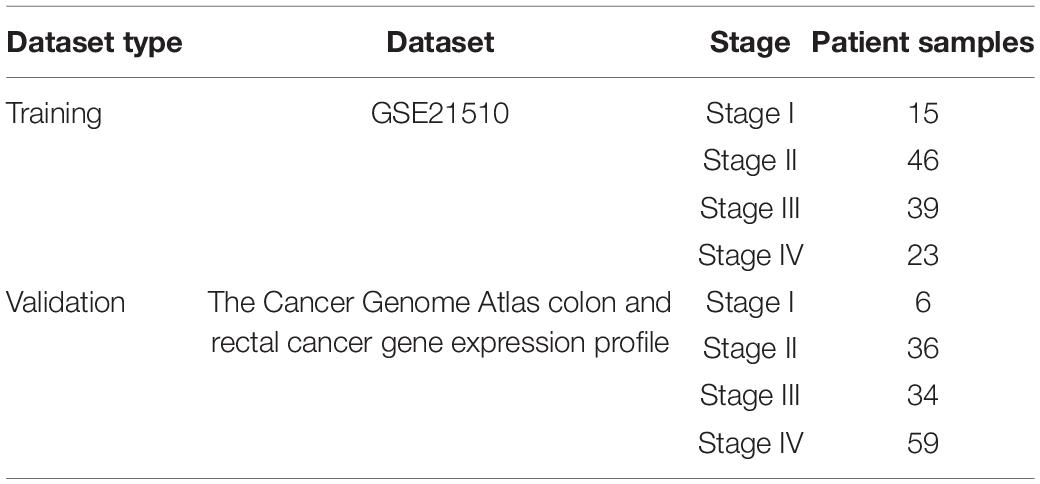Click the Stage column header
Image resolution: width=1040 pixels, height=484 pixels.
[750, 43]
